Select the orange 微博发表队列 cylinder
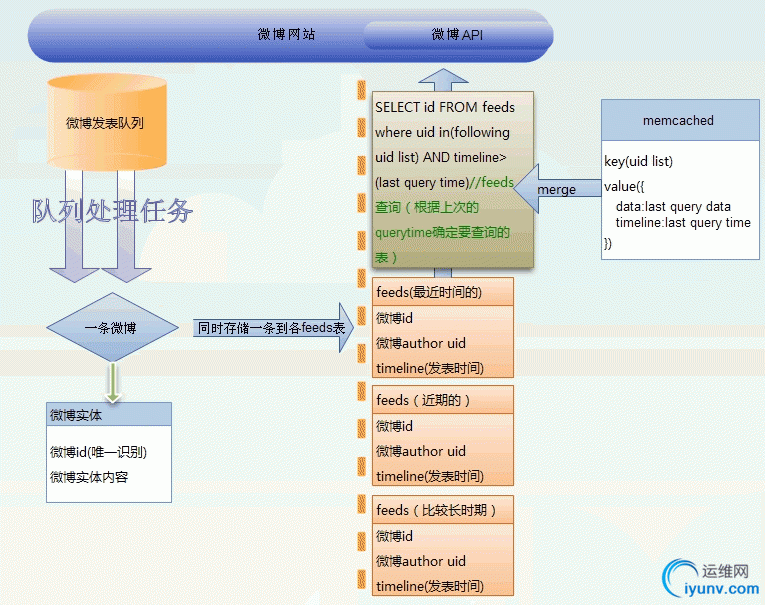The image size is (765, 605). click(107, 122)
